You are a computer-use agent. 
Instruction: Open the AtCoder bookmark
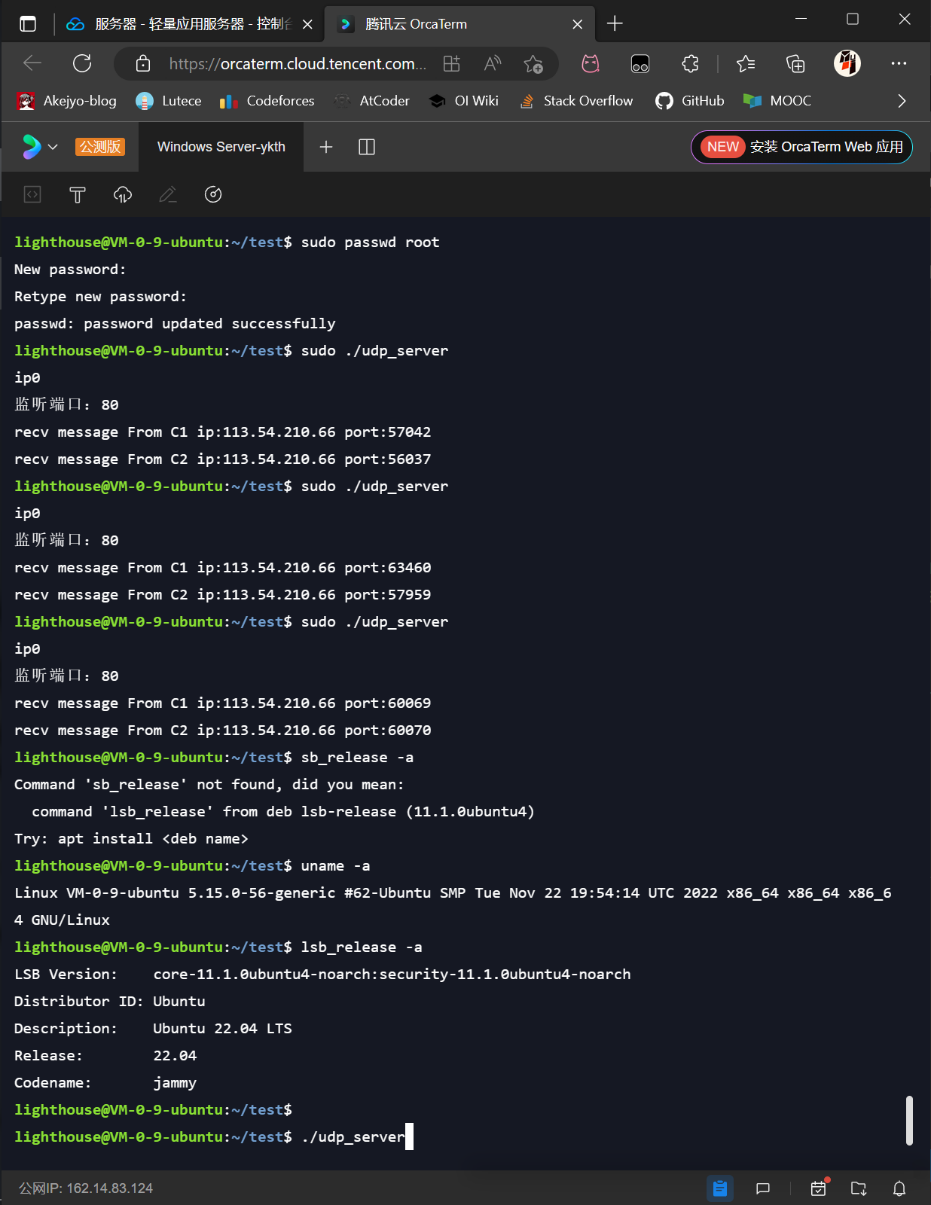(x=372, y=101)
